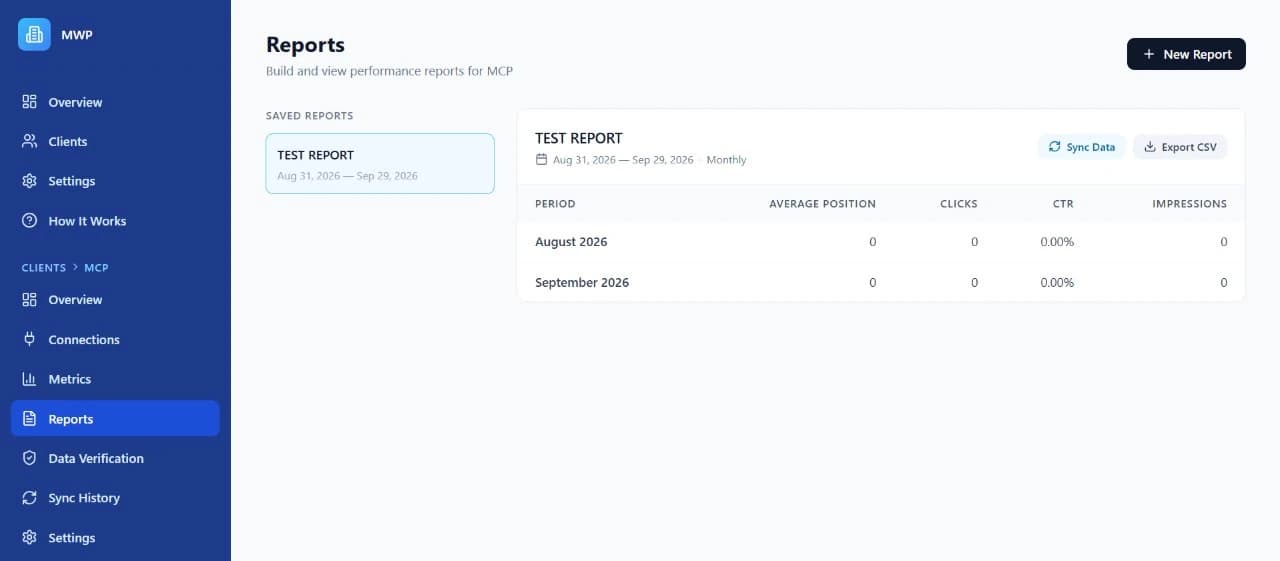Click the Export CSV download icon
This screenshot has height=561, width=1280.
(1150, 147)
